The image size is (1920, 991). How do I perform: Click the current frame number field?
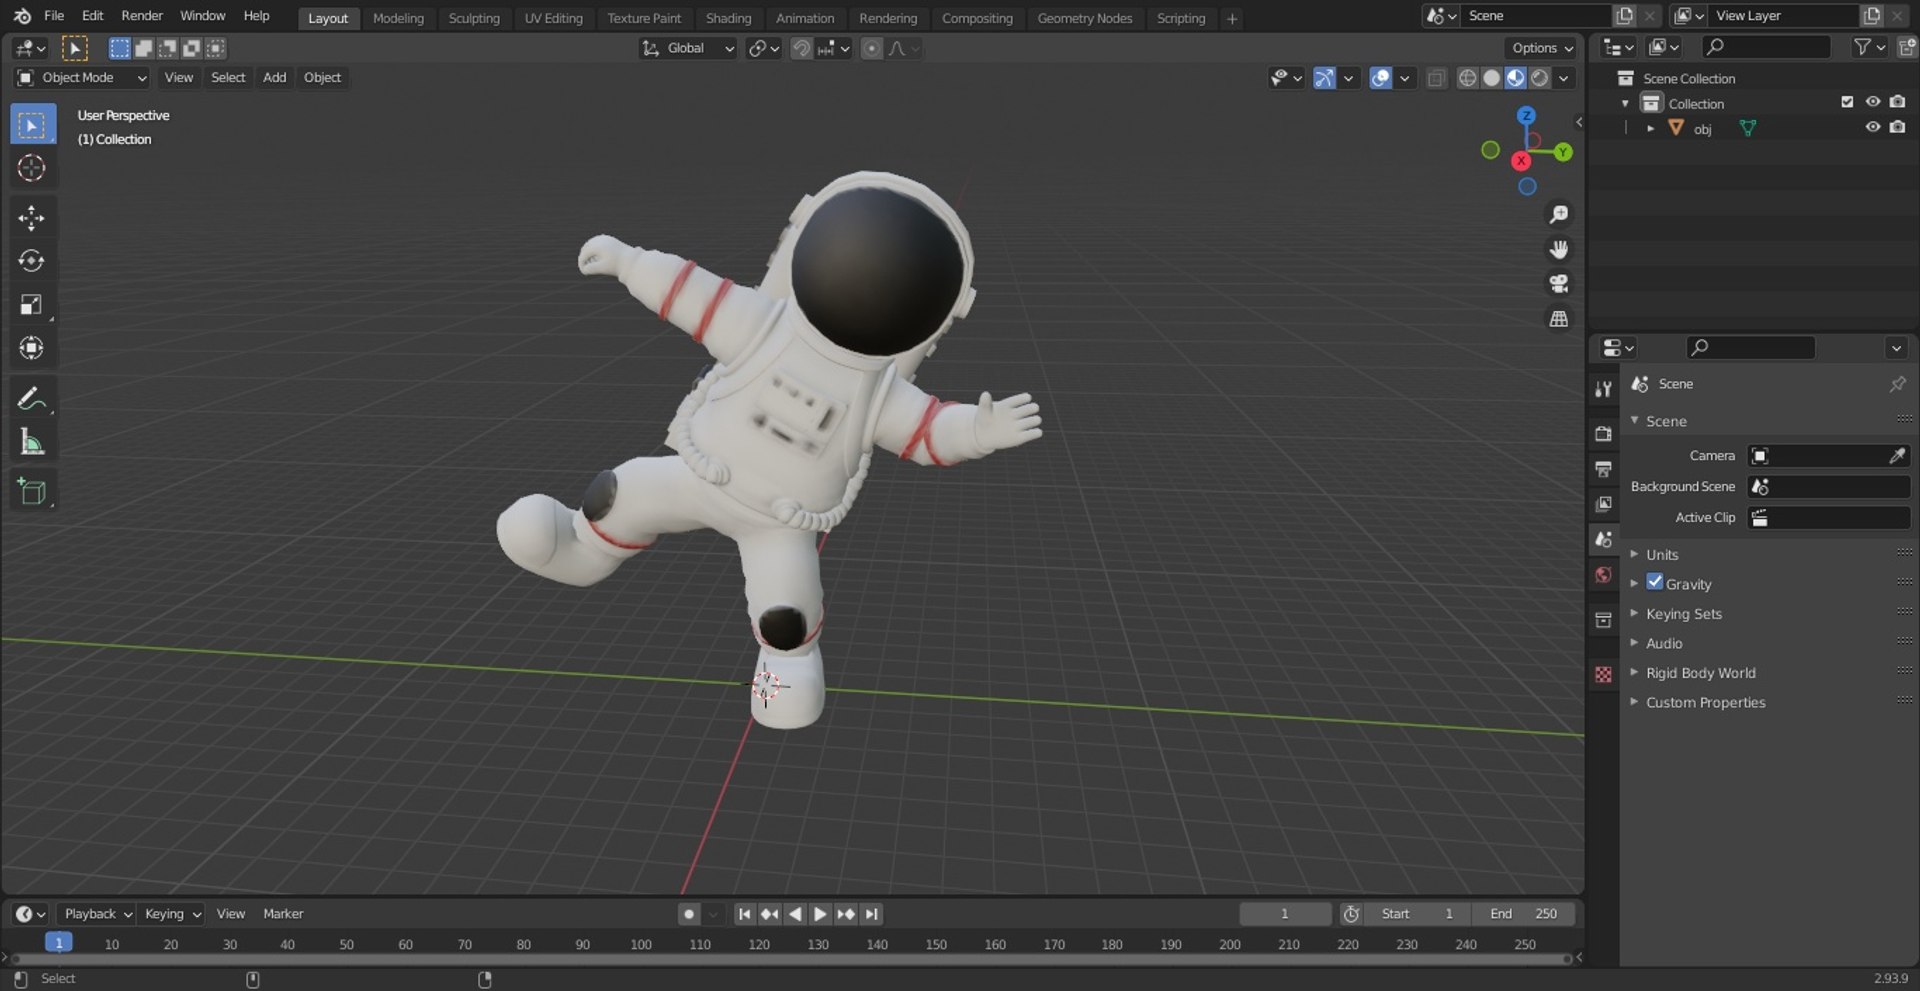pyautogui.click(x=1285, y=914)
